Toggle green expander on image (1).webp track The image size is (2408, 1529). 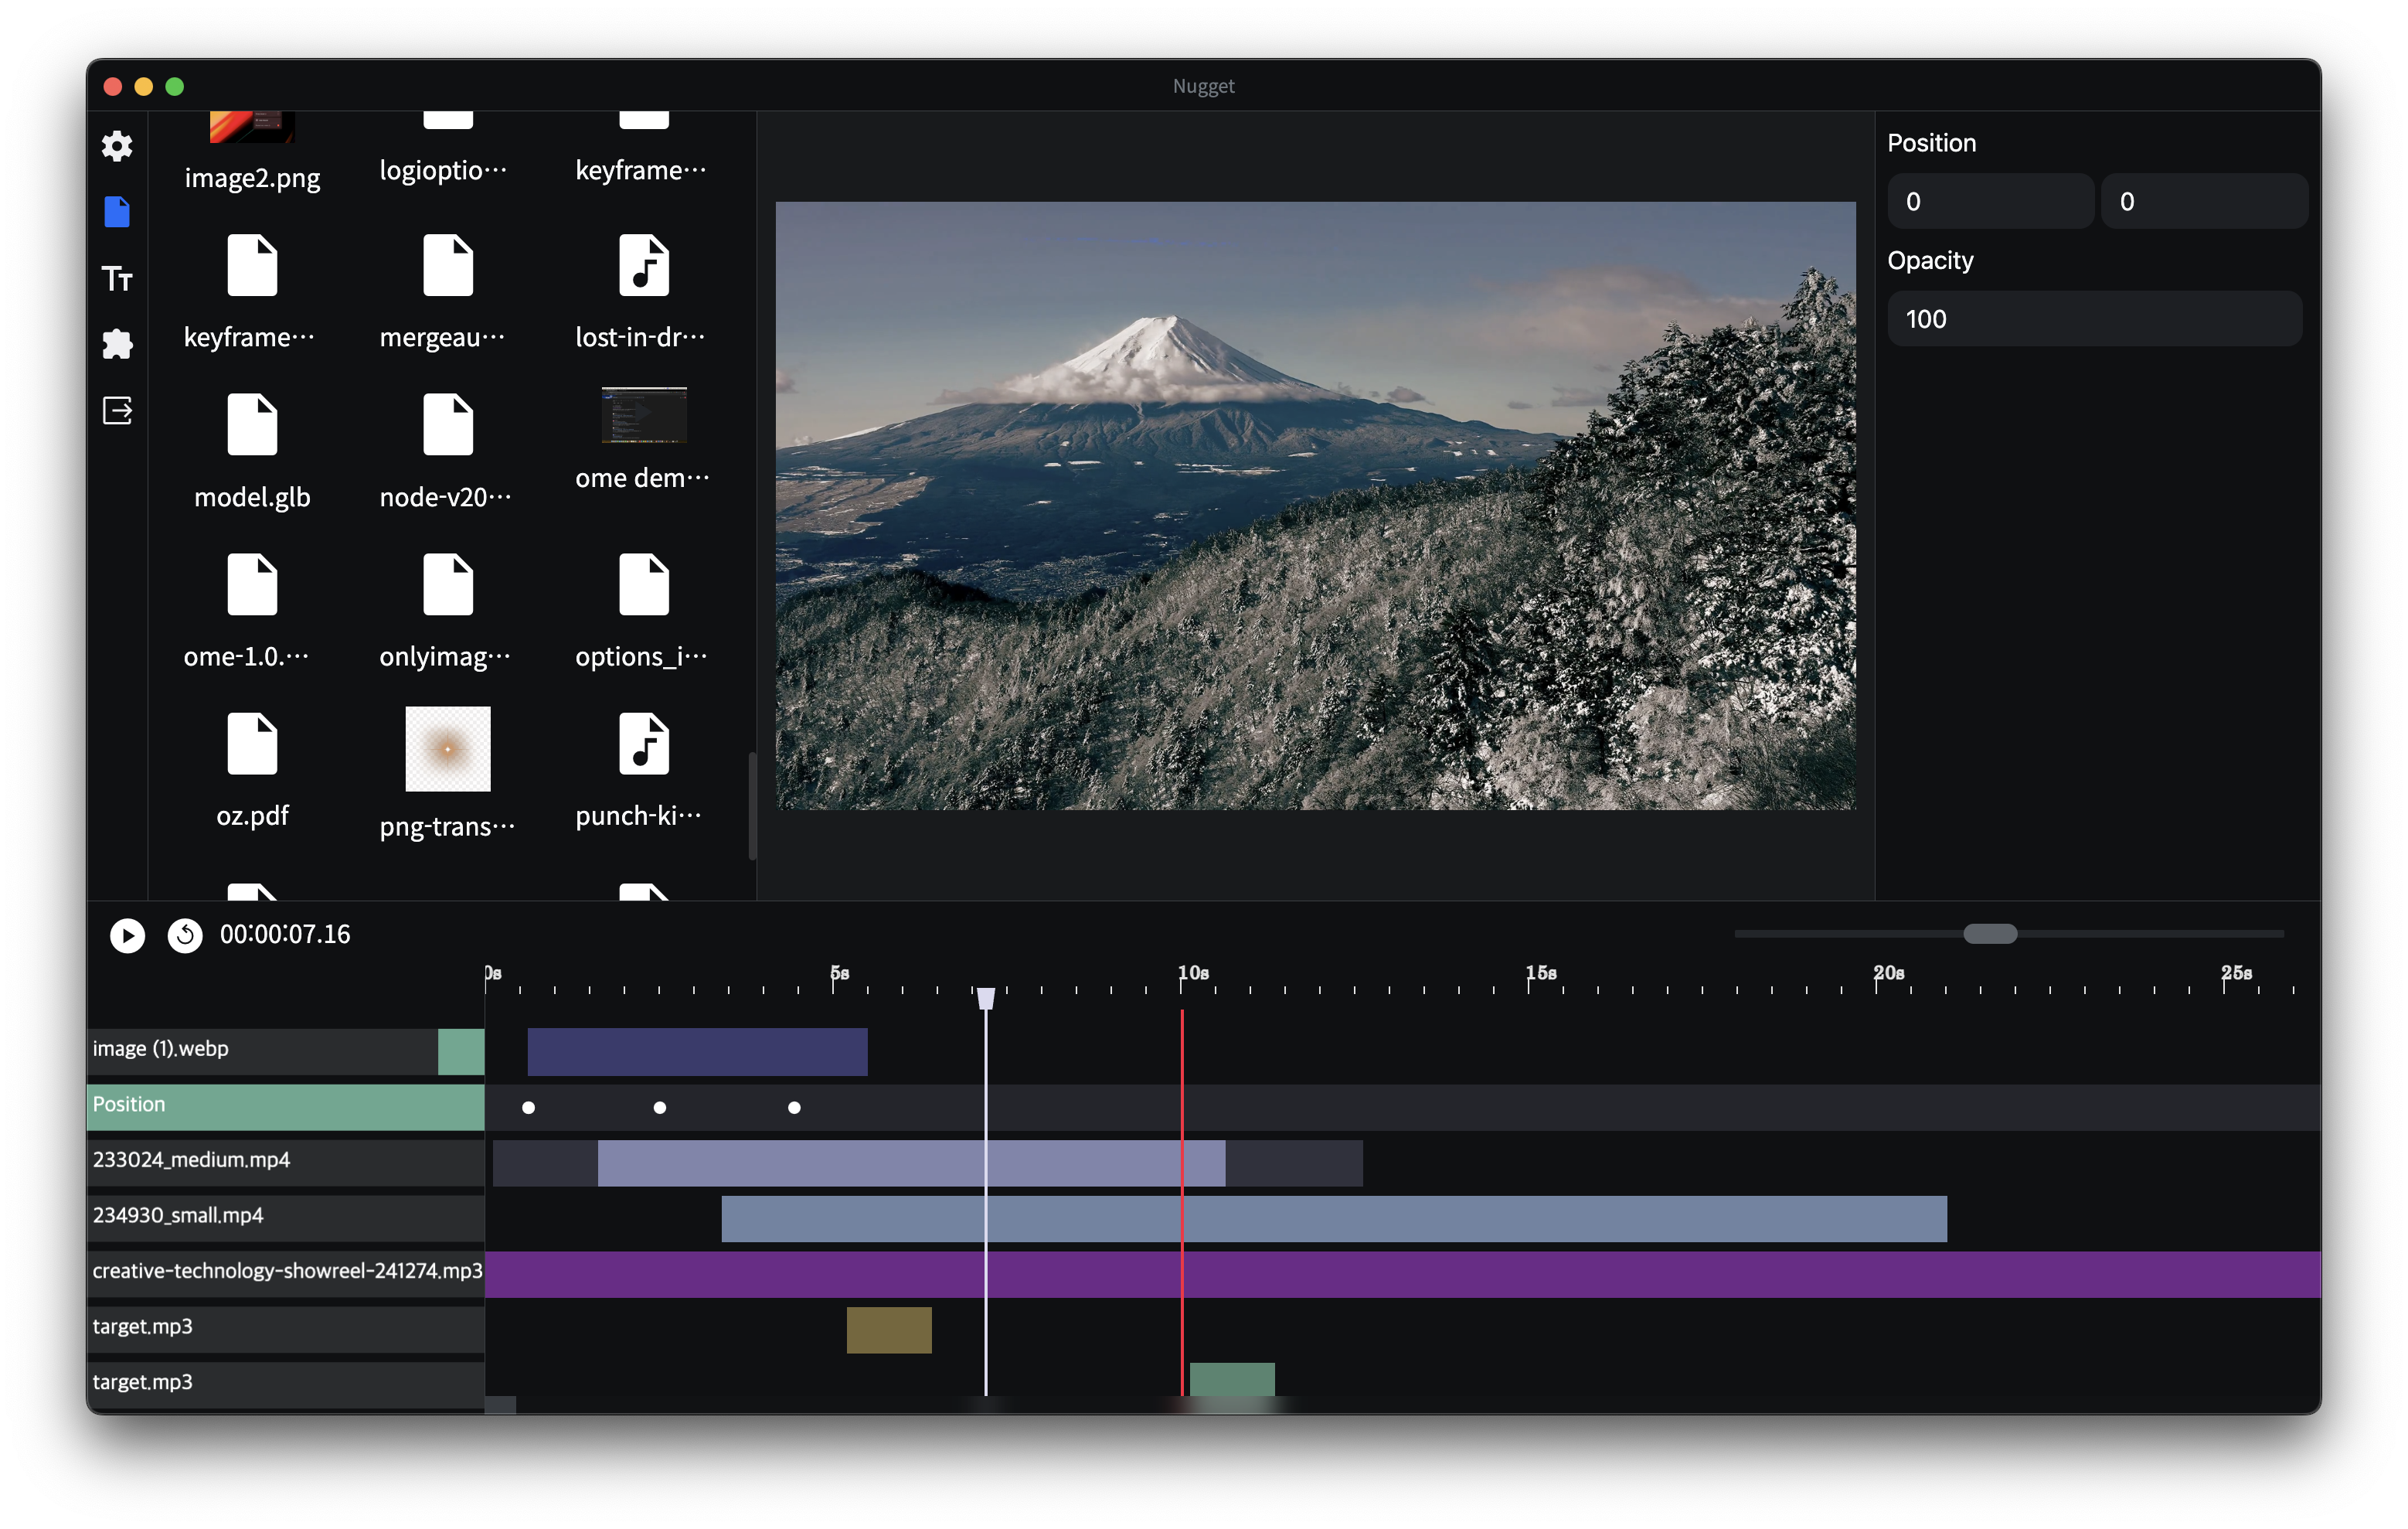pos(461,1052)
